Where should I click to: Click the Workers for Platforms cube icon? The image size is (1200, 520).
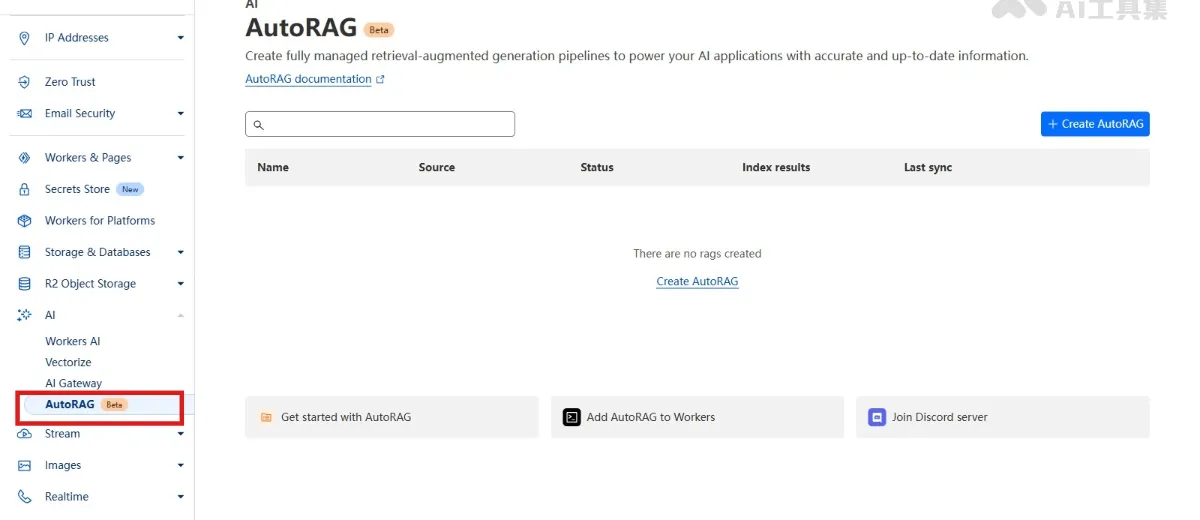click(25, 221)
